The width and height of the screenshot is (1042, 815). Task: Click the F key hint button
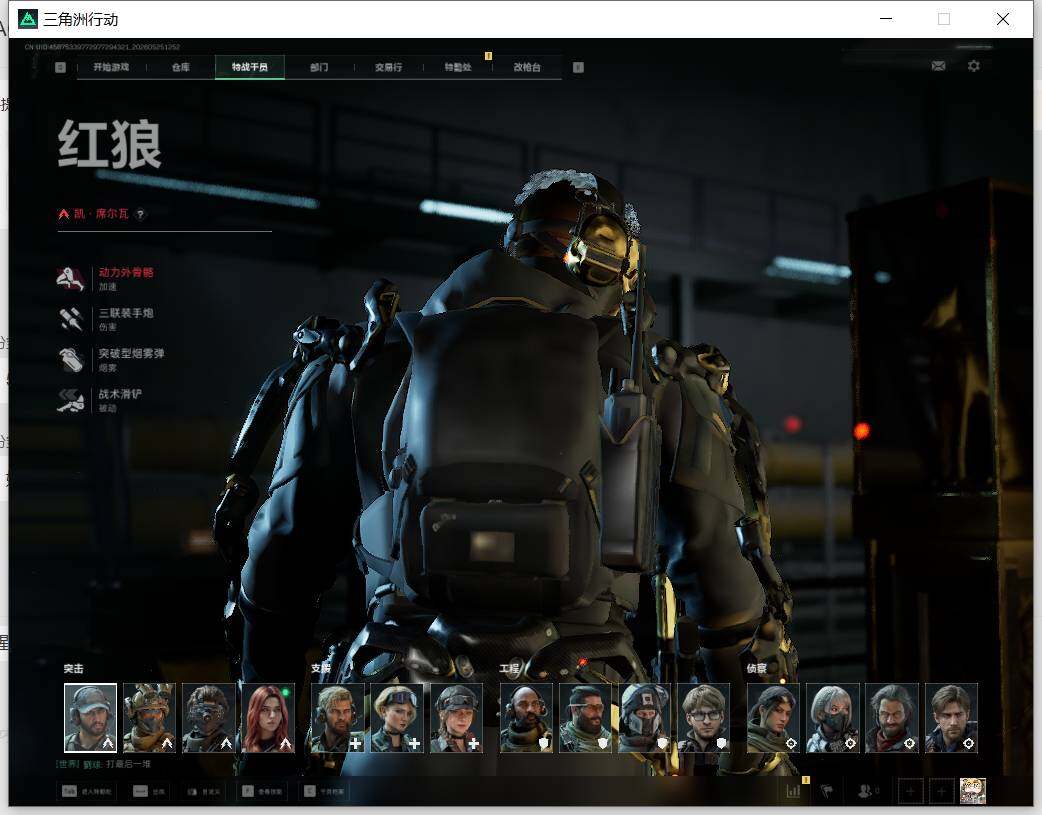(262, 792)
